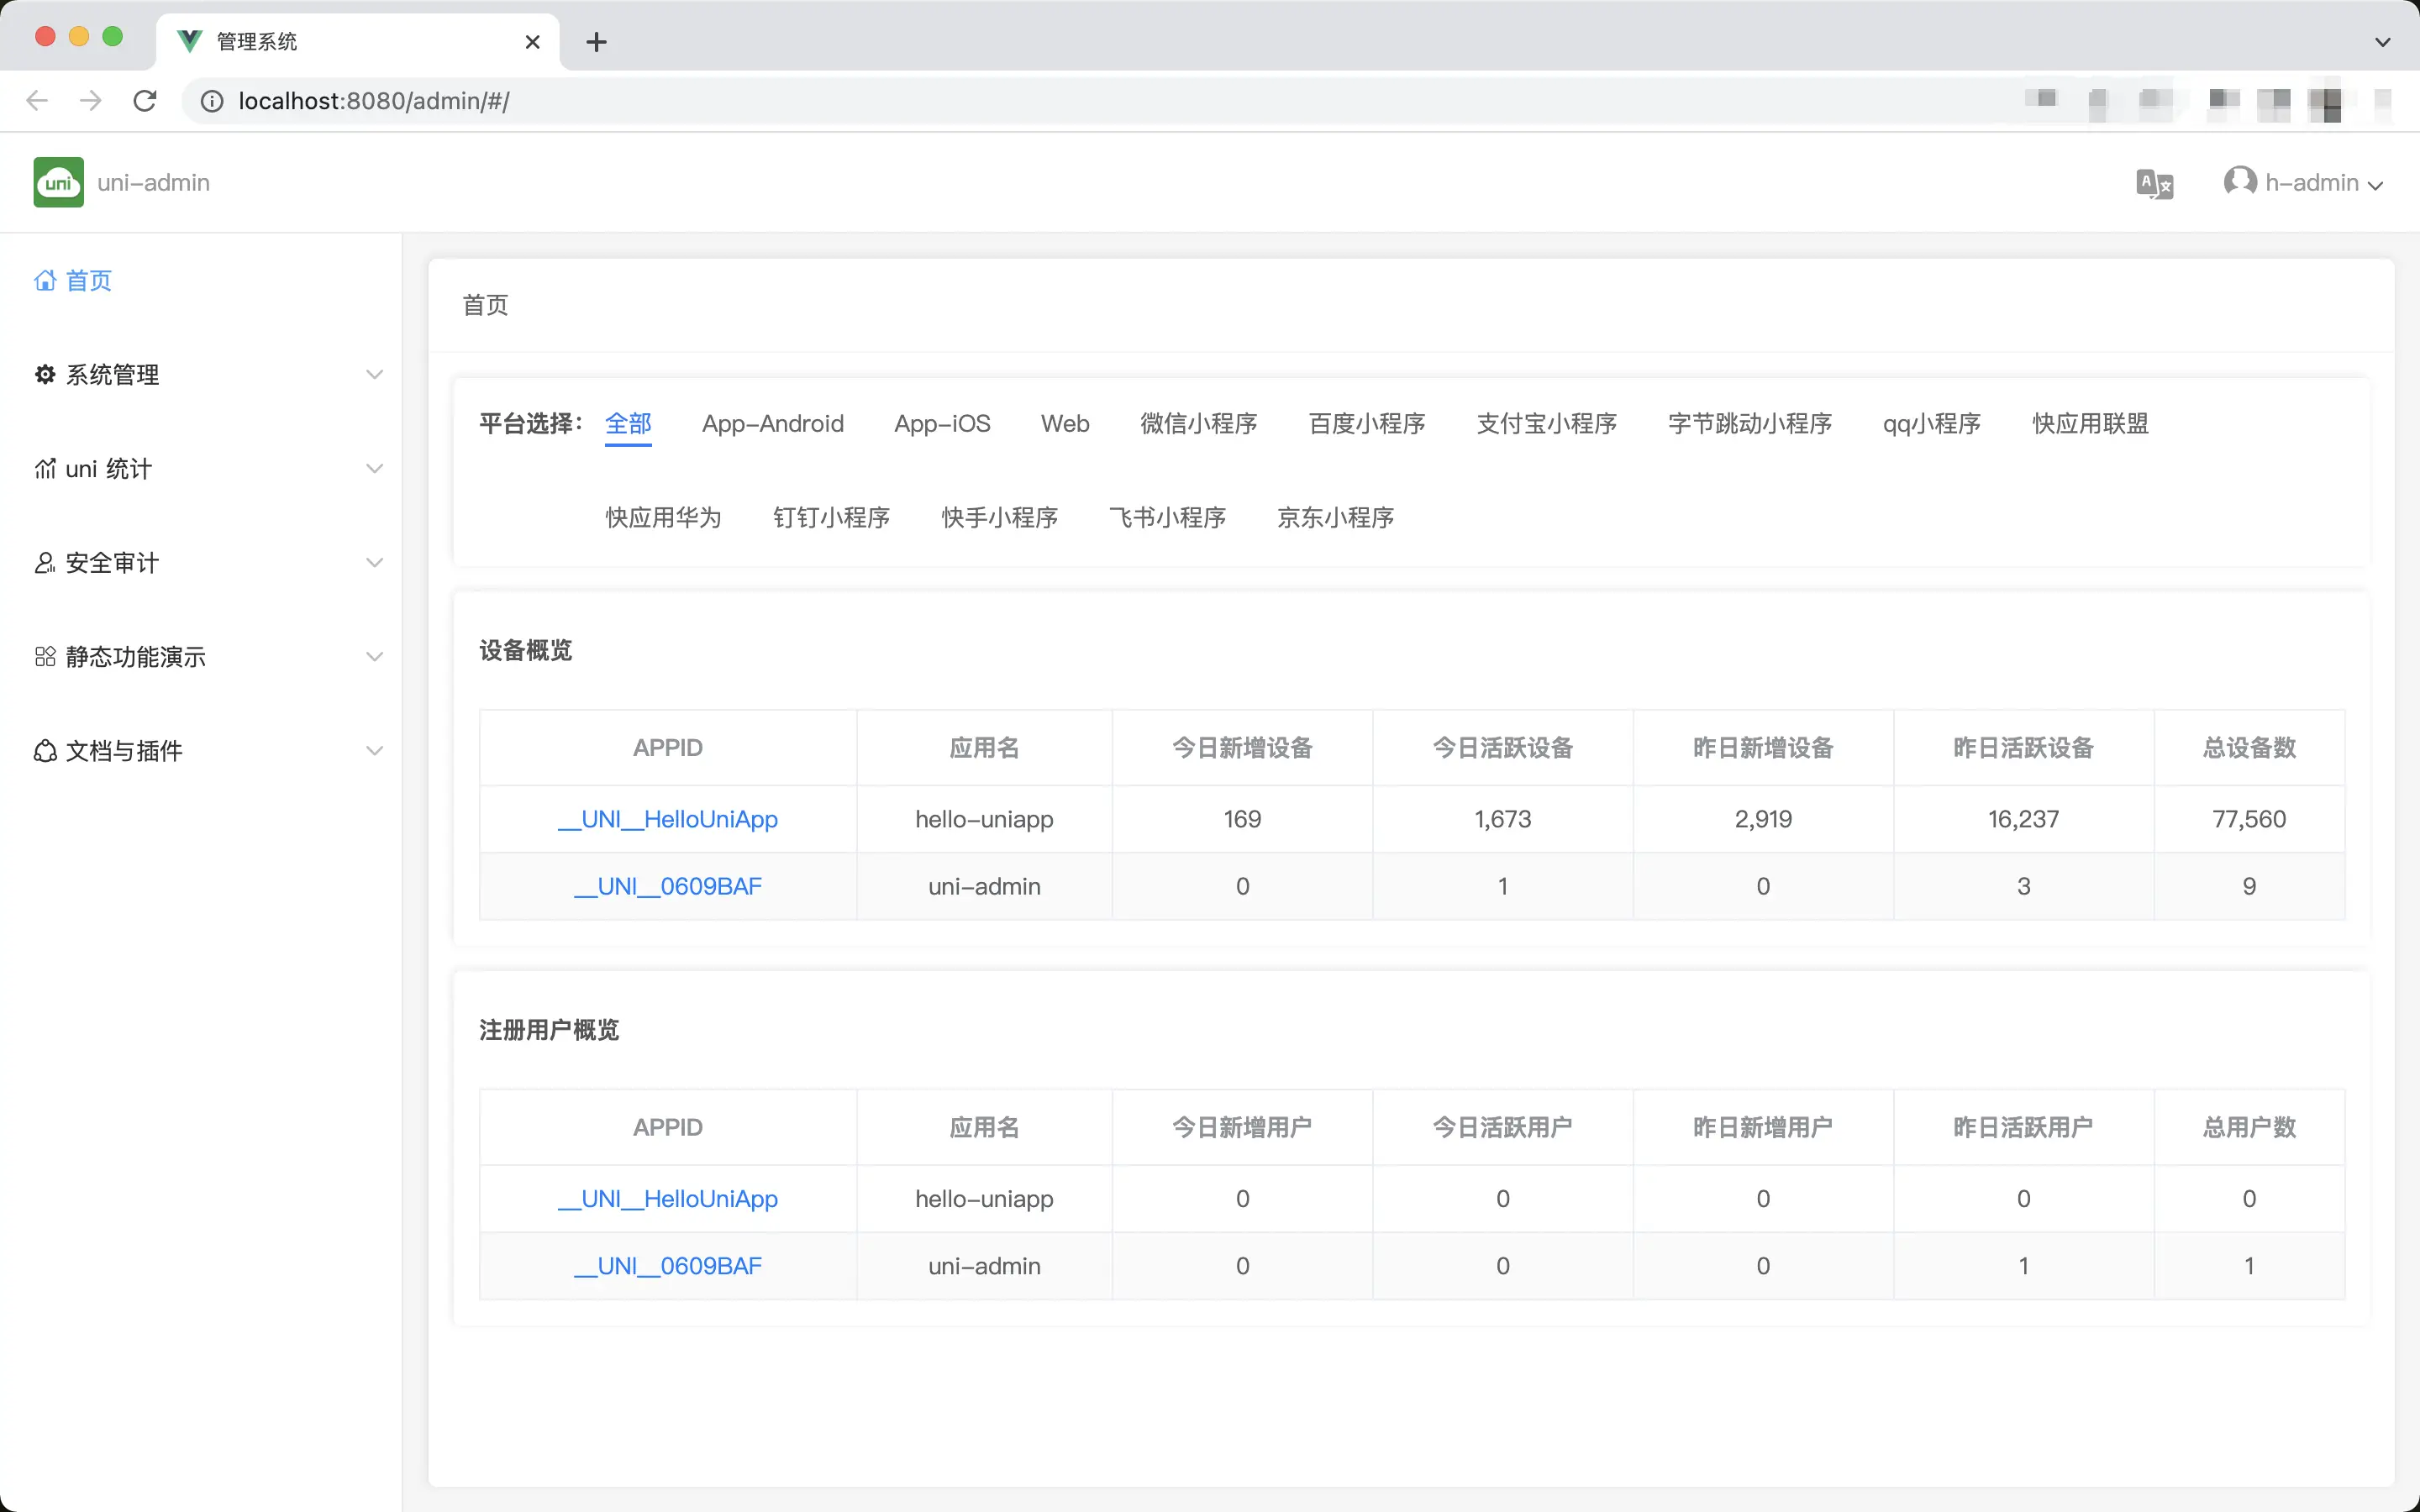Screen dimensions: 2420x1512
Task: Select the 快手小程序 platform tab
Action: [x=999, y=518]
